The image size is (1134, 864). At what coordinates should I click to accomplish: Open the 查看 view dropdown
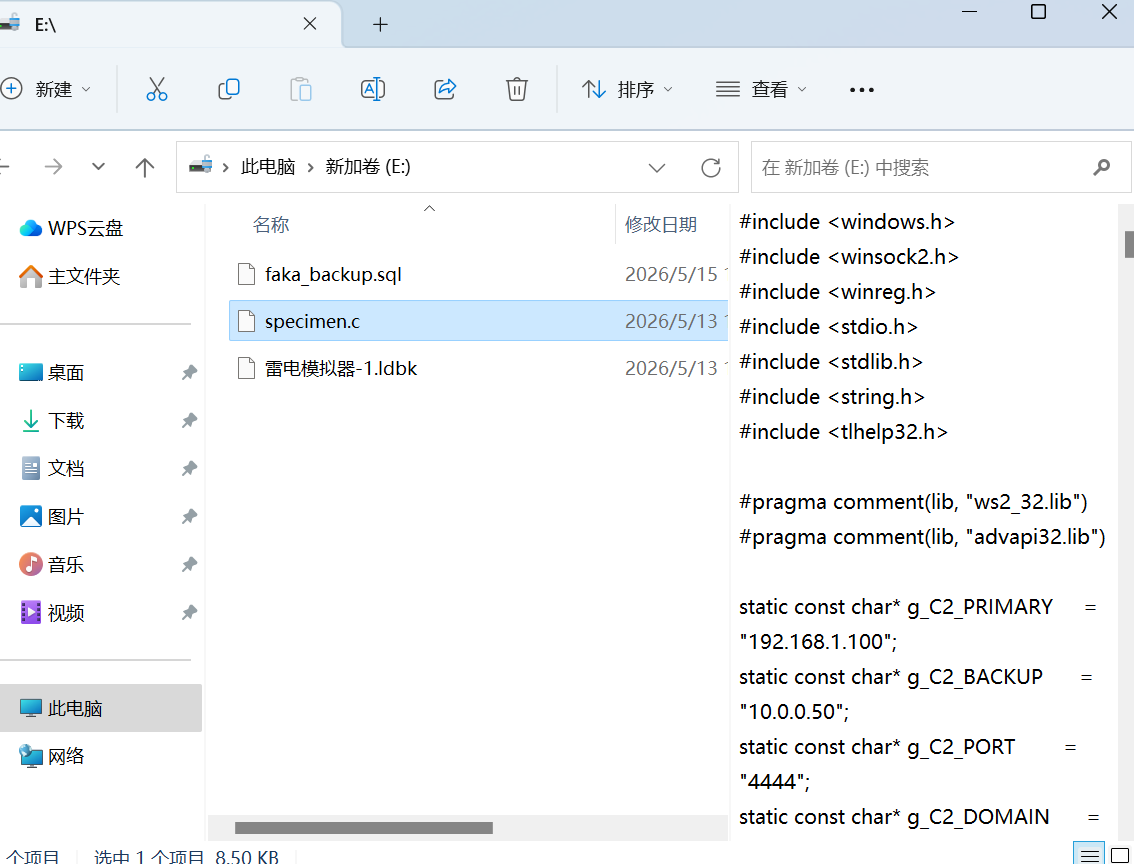[761, 89]
